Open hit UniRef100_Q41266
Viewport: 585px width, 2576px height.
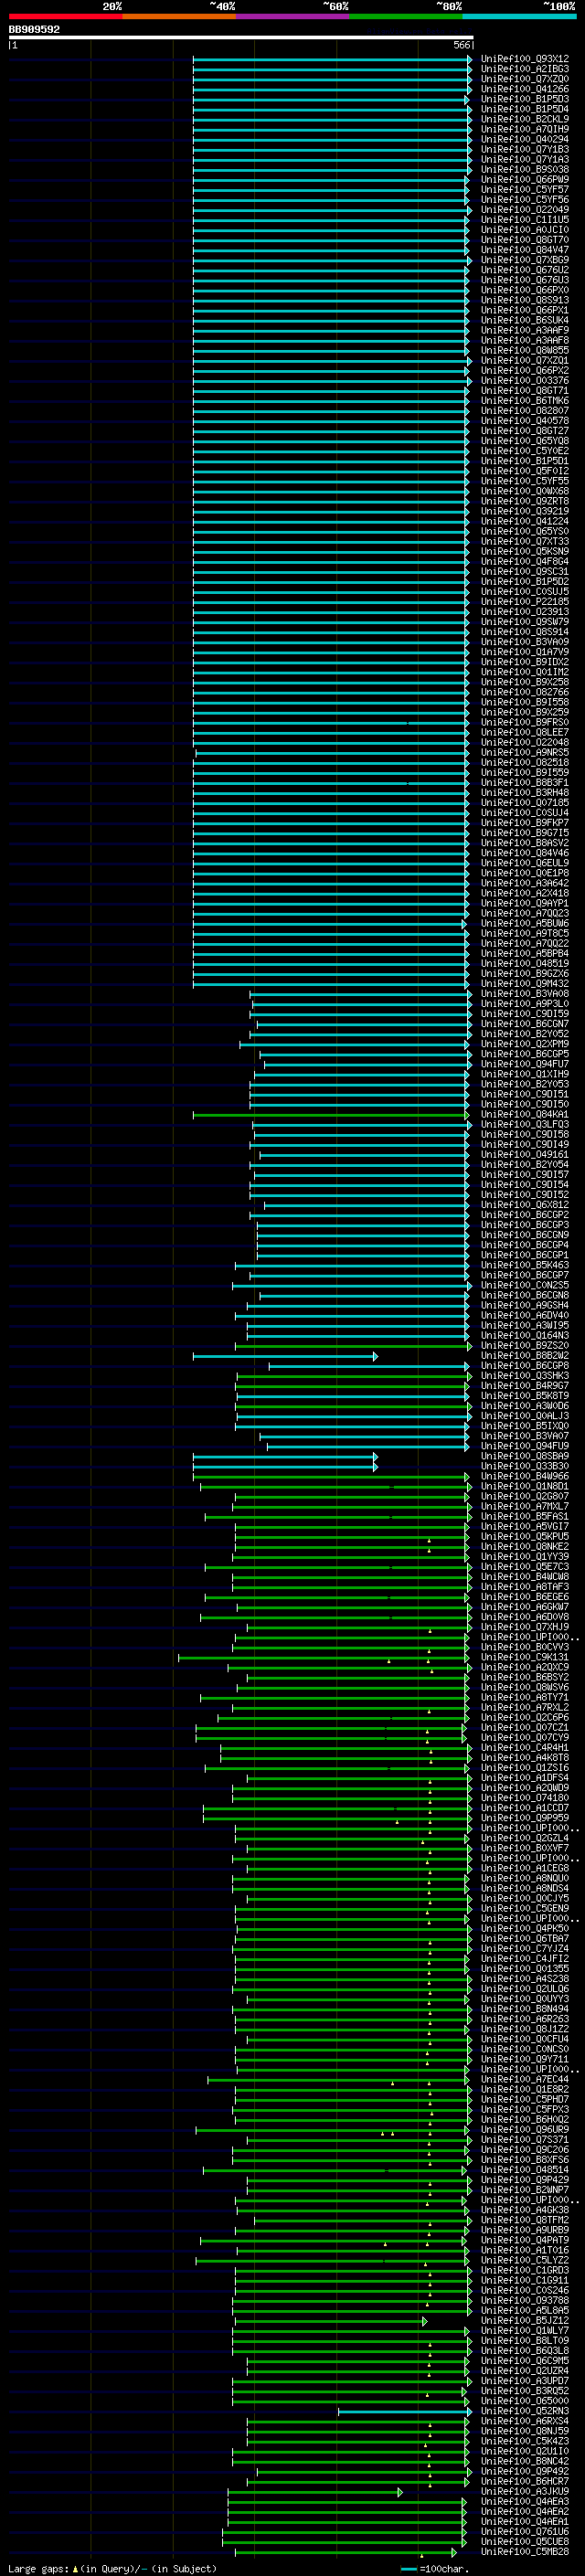point(525,89)
